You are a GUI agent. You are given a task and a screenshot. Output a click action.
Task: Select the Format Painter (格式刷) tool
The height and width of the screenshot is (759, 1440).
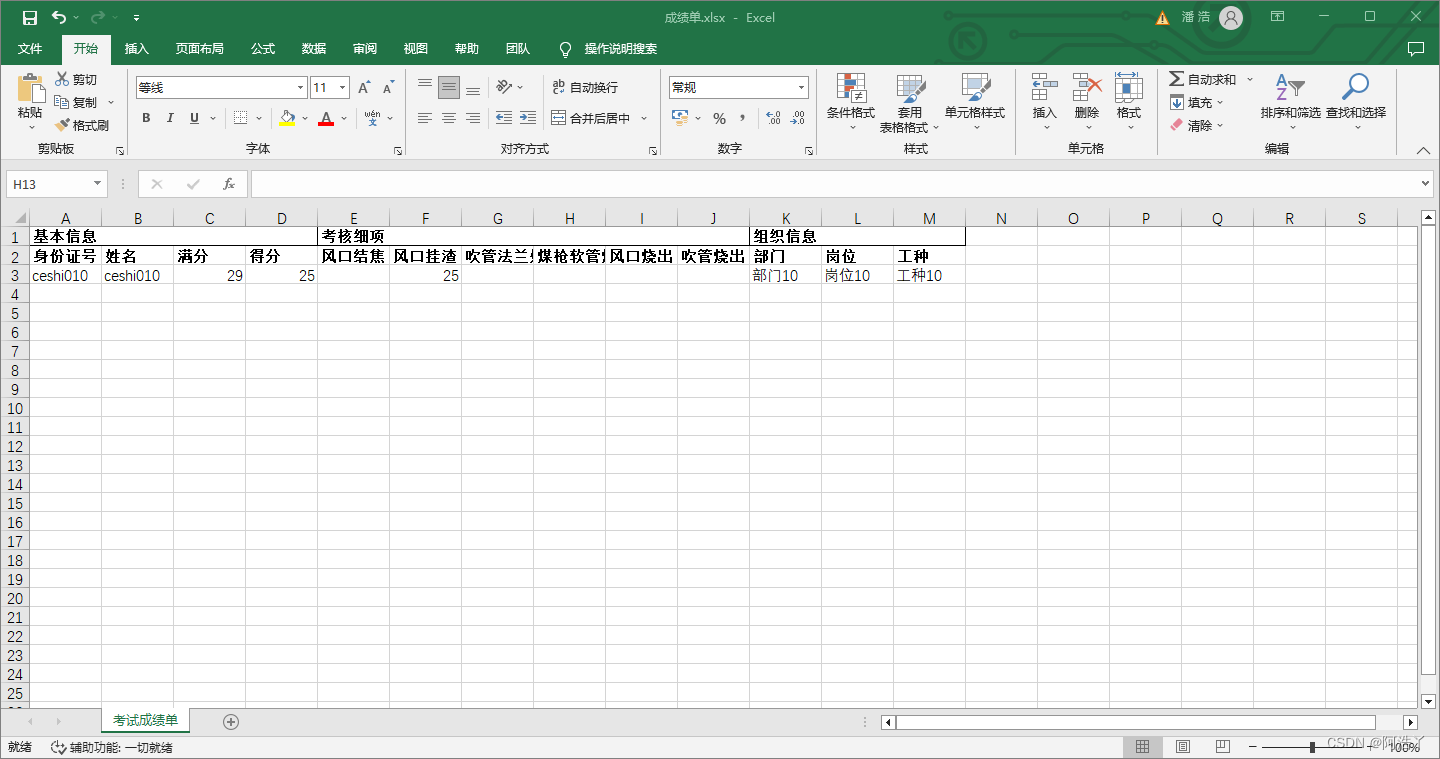(83, 124)
